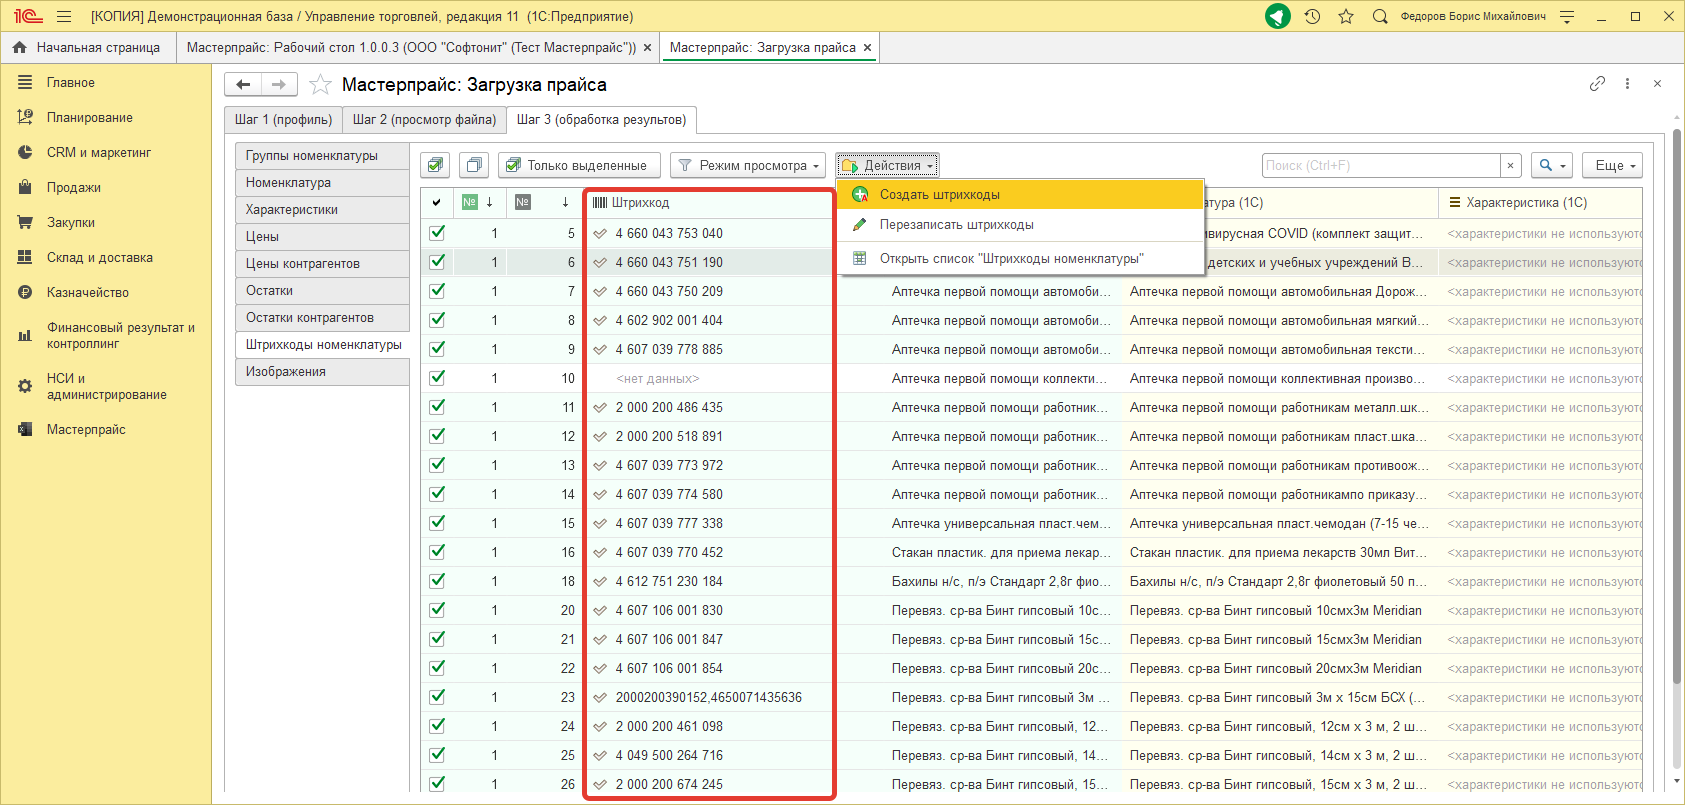
Task: Click the global search magnifier icon
Action: pyautogui.click(x=1380, y=16)
